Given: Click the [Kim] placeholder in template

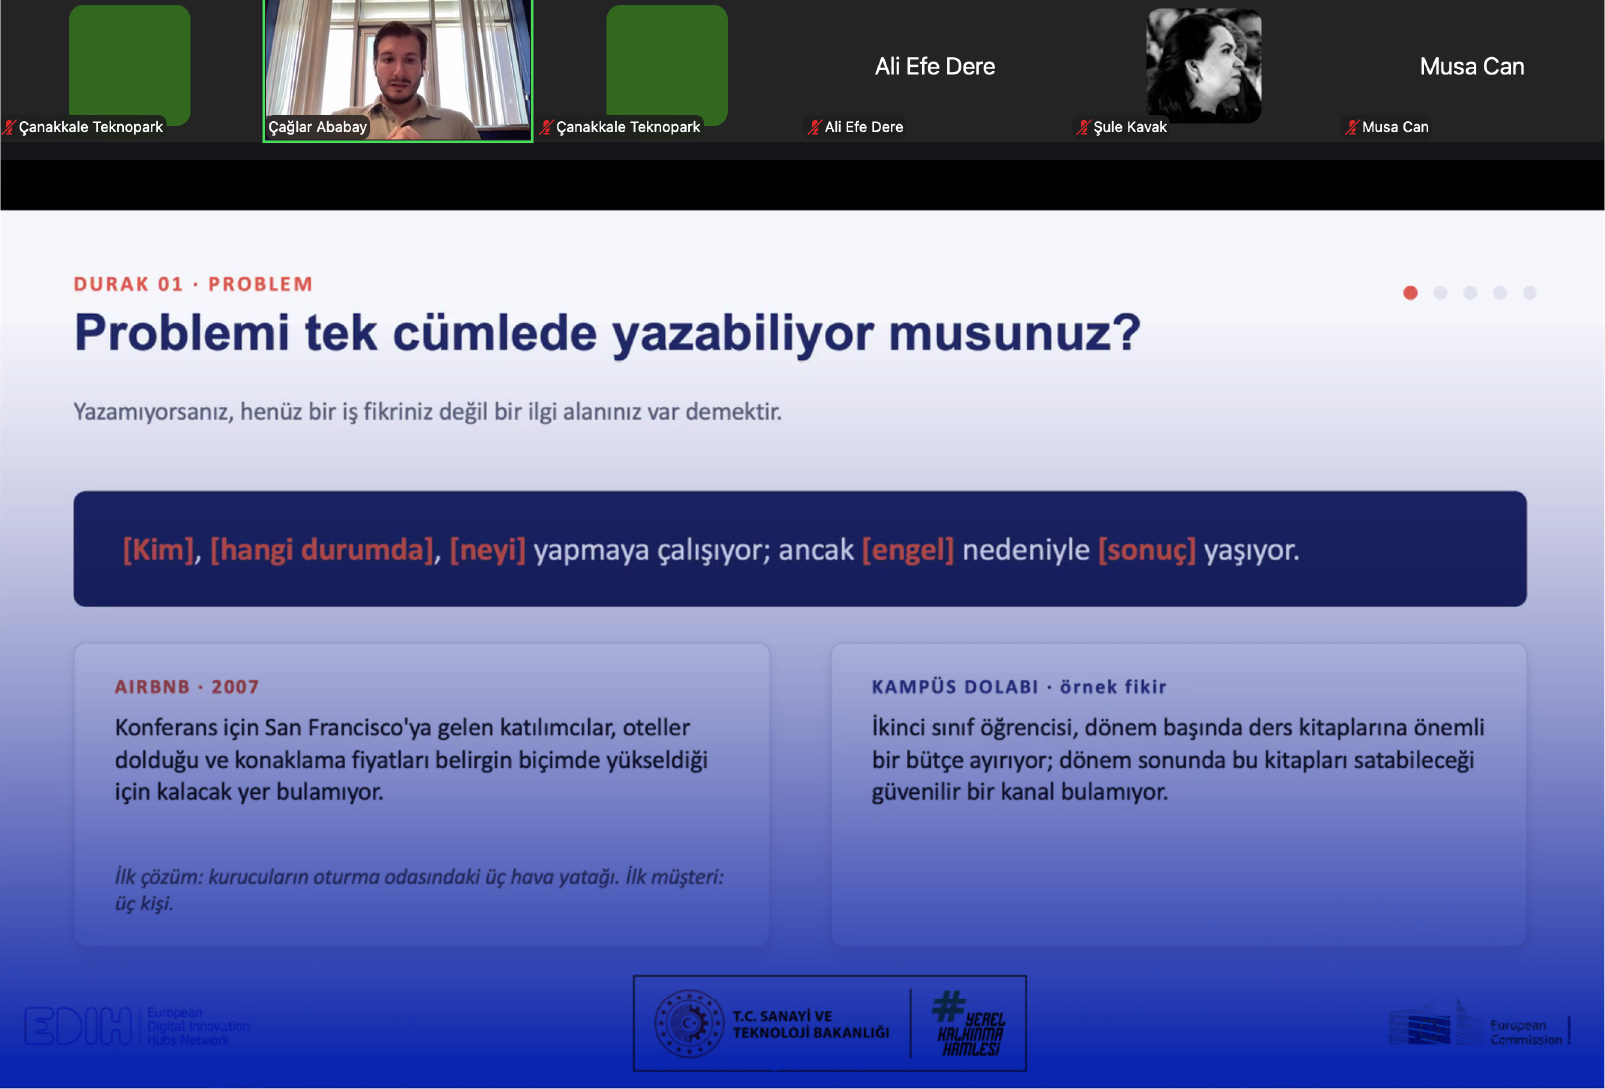Looking at the screenshot, I should coord(158,550).
